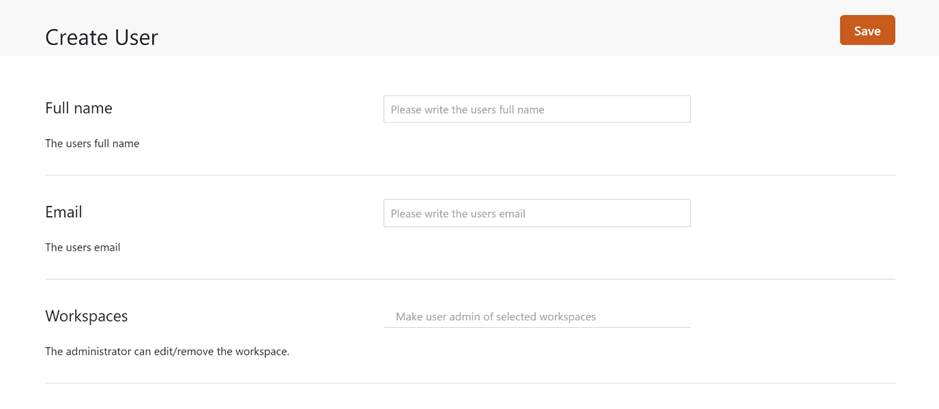The height and width of the screenshot is (409, 939).
Task: Click the divider line below Workspaces section
Action: click(x=470, y=383)
